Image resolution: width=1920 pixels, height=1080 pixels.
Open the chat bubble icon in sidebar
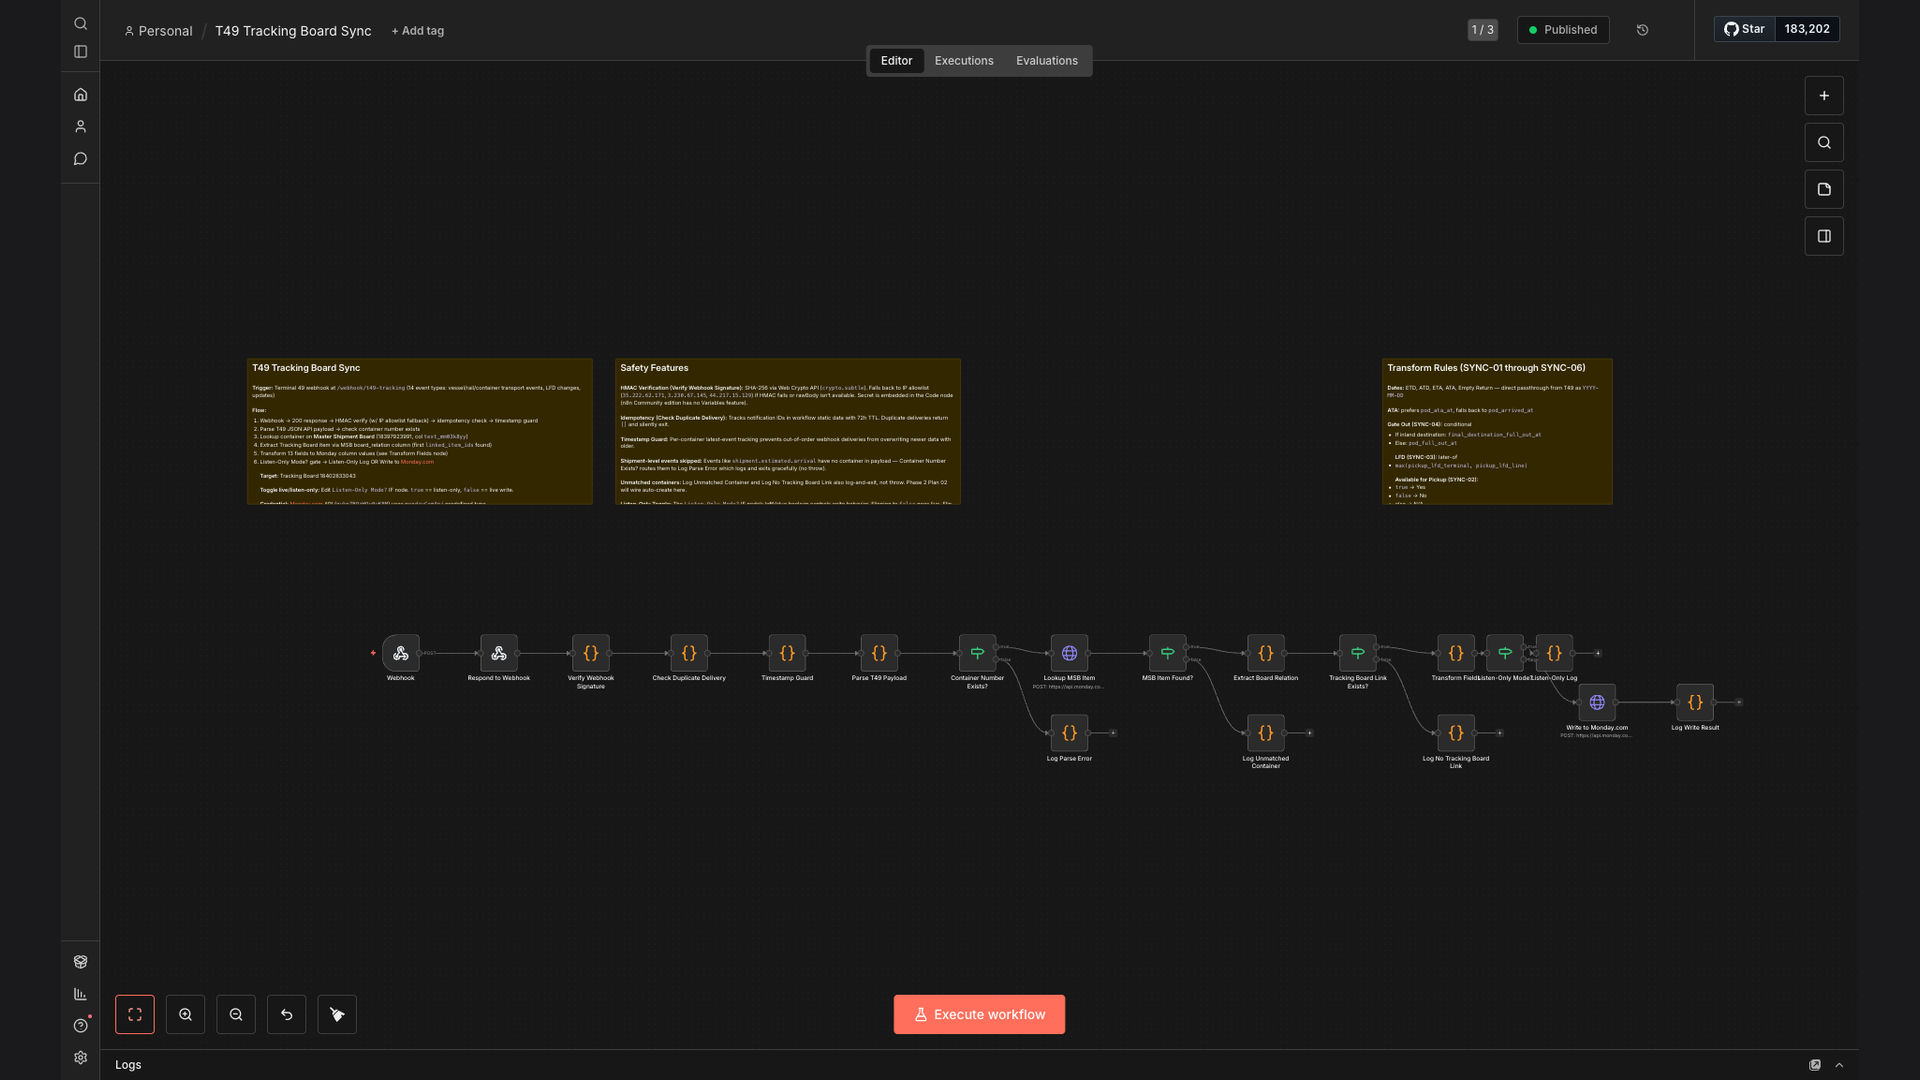click(80, 159)
